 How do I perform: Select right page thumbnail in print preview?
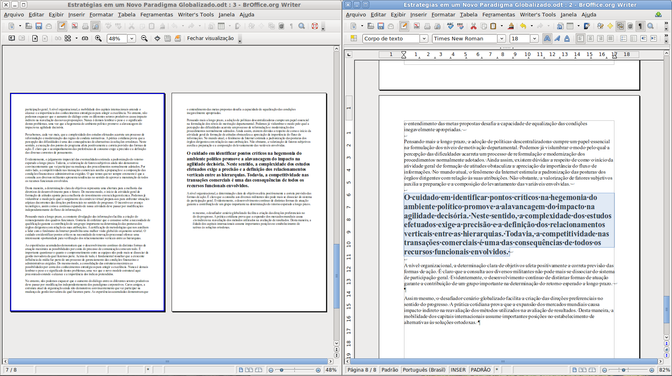(x=249, y=202)
